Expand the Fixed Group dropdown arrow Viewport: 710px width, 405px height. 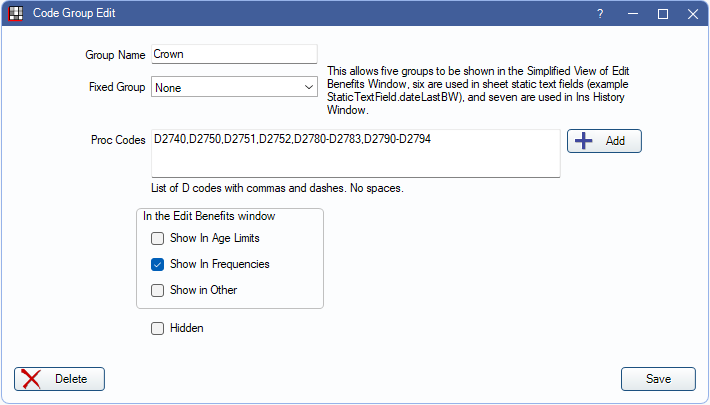point(308,88)
